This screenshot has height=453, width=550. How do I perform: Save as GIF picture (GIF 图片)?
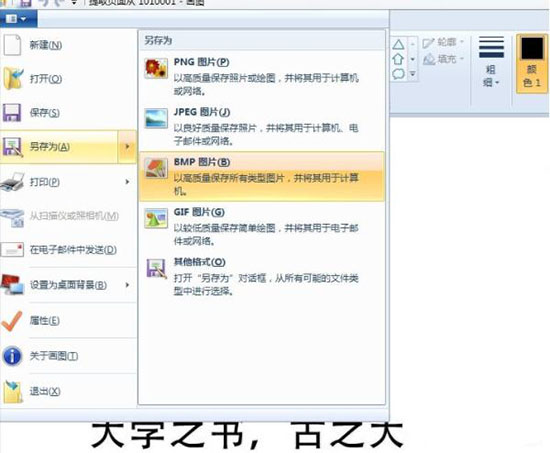262,226
